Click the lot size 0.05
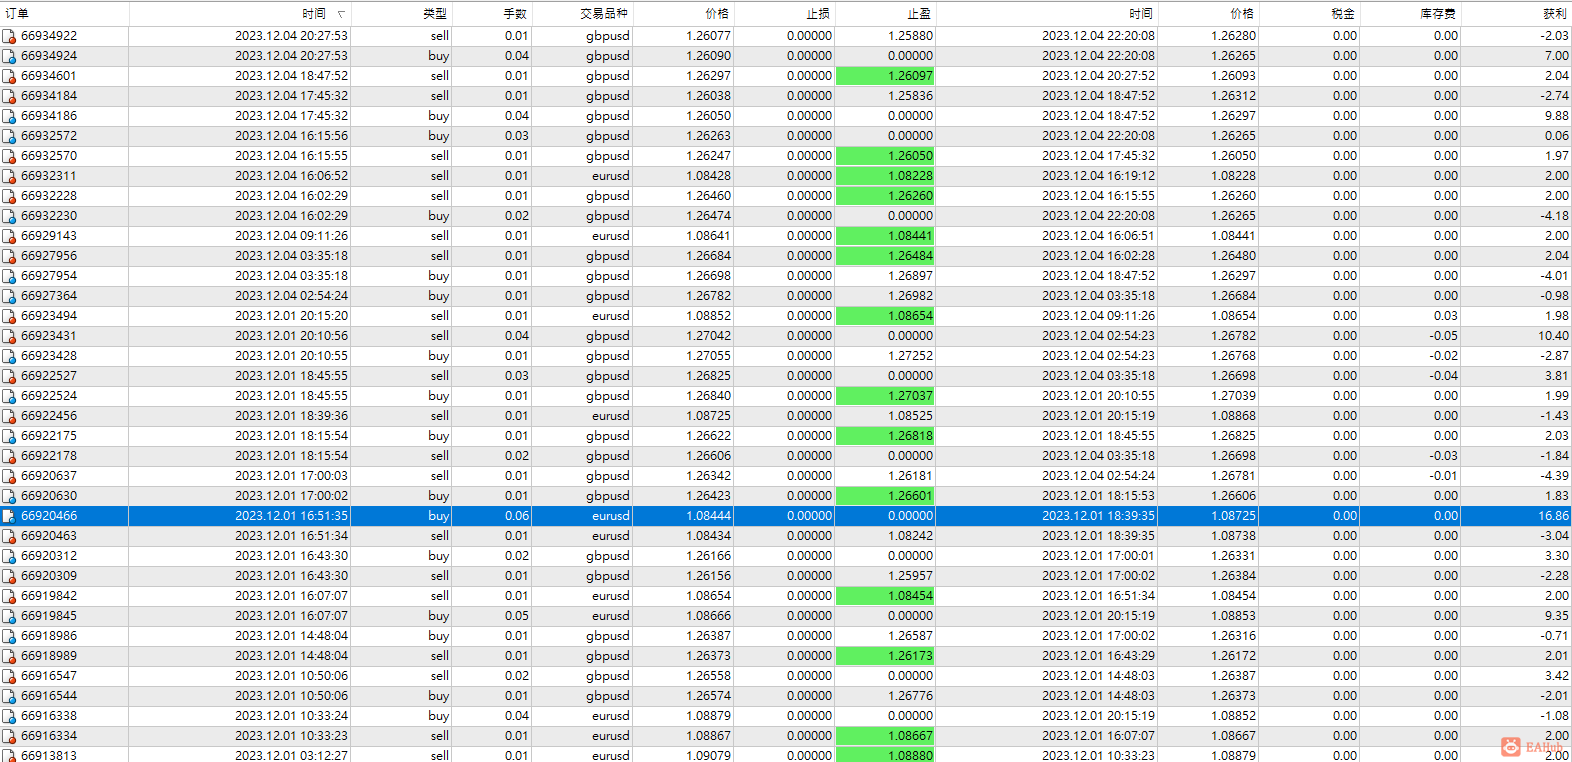 pos(517,616)
